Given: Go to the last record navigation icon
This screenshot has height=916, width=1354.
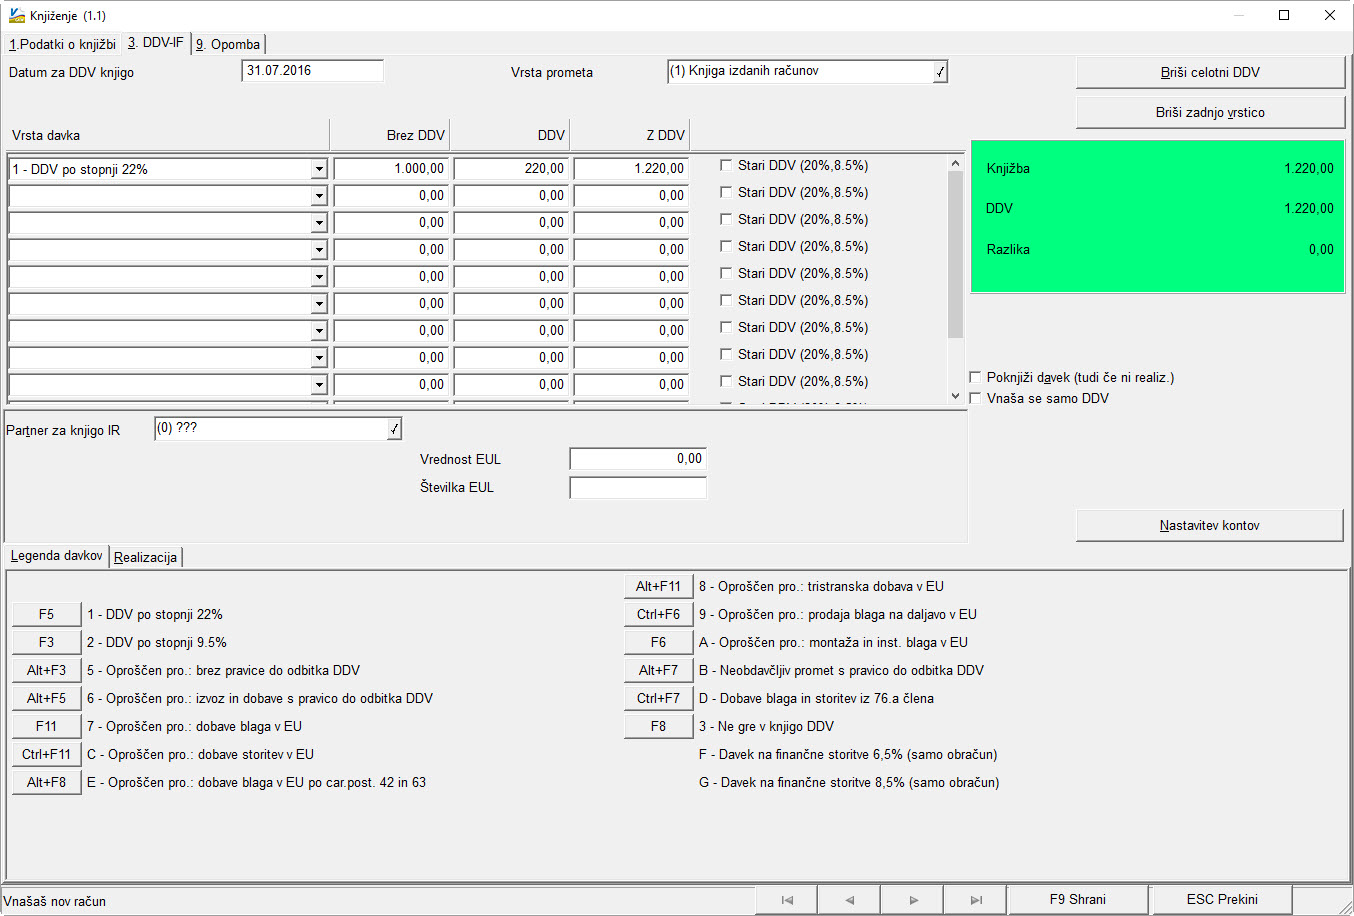Looking at the screenshot, I should pos(975,900).
